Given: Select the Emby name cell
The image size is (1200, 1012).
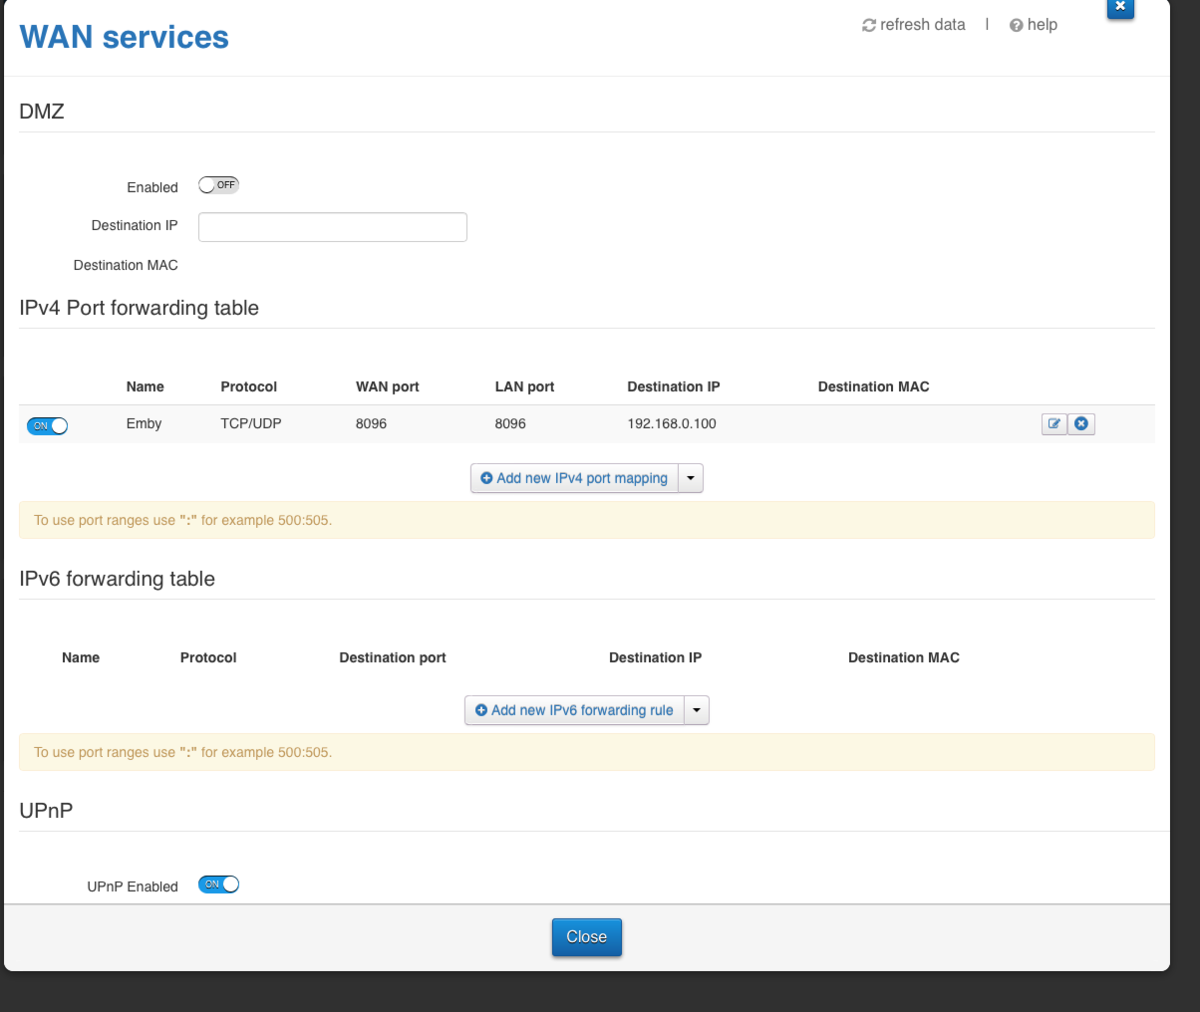Looking at the screenshot, I should click(x=144, y=424).
